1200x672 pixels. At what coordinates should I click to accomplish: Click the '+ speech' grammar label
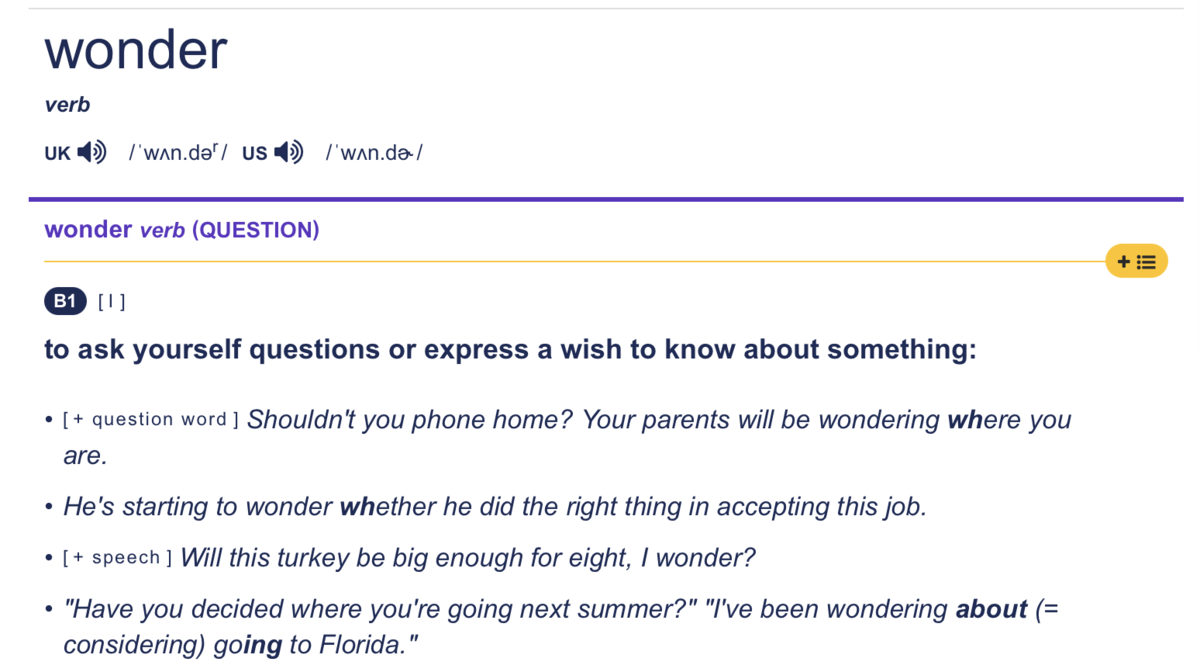(x=118, y=558)
